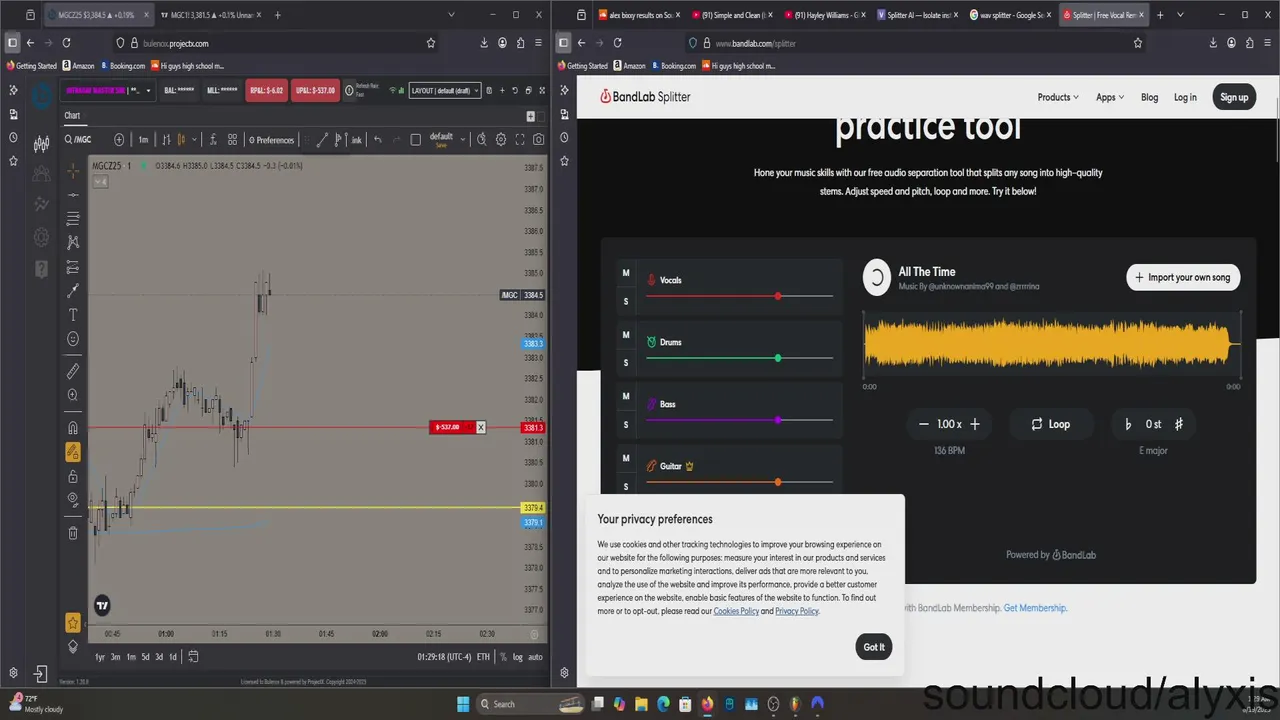Open the indicators fx icon
This screenshot has width=1280, height=720.
pos(213,140)
